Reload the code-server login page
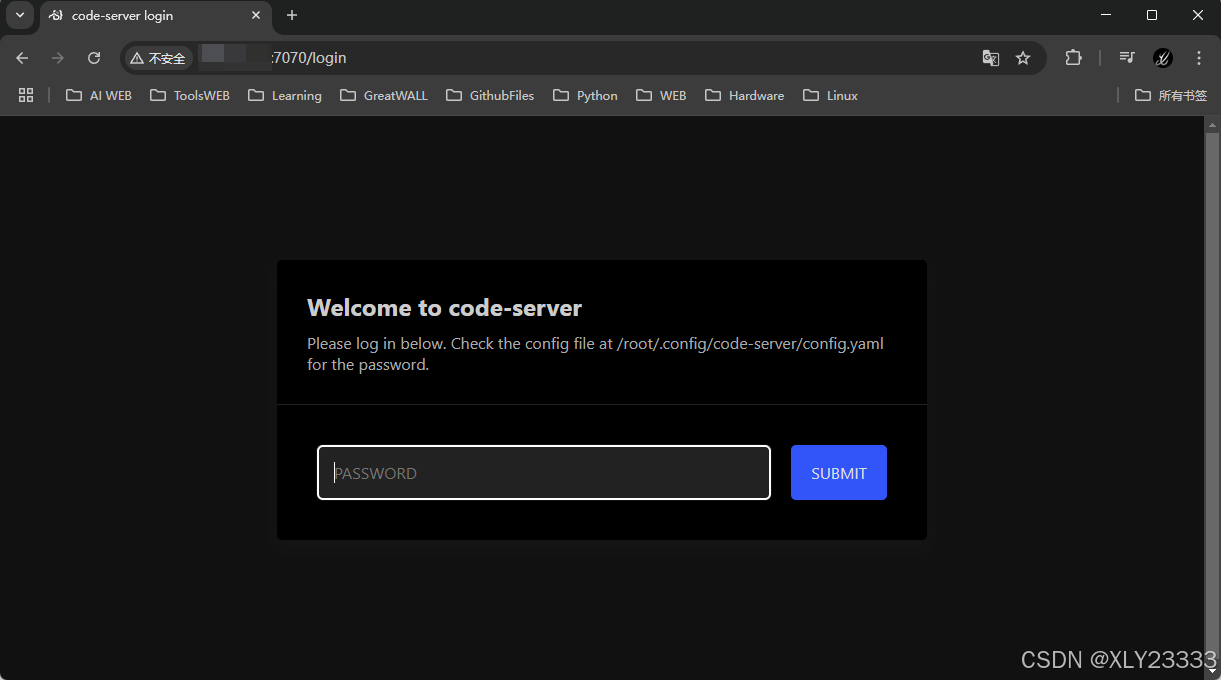Image resolution: width=1221 pixels, height=680 pixels. click(93, 58)
